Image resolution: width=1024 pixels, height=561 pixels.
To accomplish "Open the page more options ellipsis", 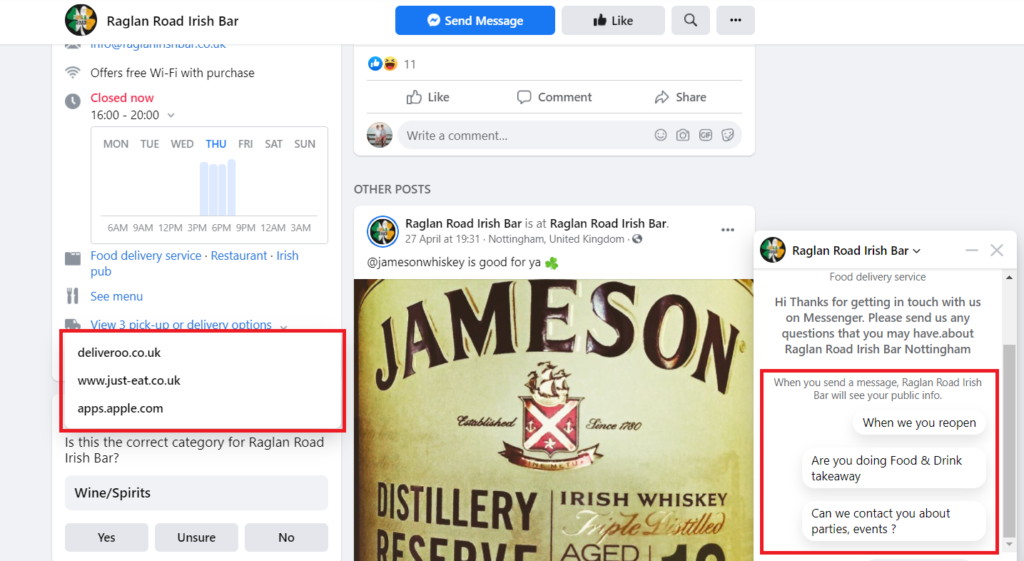I will (735, 20).
